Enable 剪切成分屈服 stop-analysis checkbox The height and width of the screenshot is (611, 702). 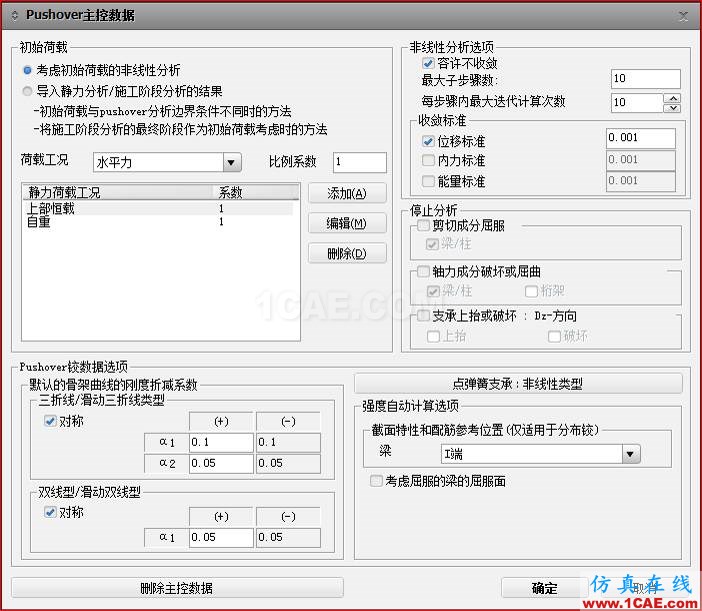point(423,226)
